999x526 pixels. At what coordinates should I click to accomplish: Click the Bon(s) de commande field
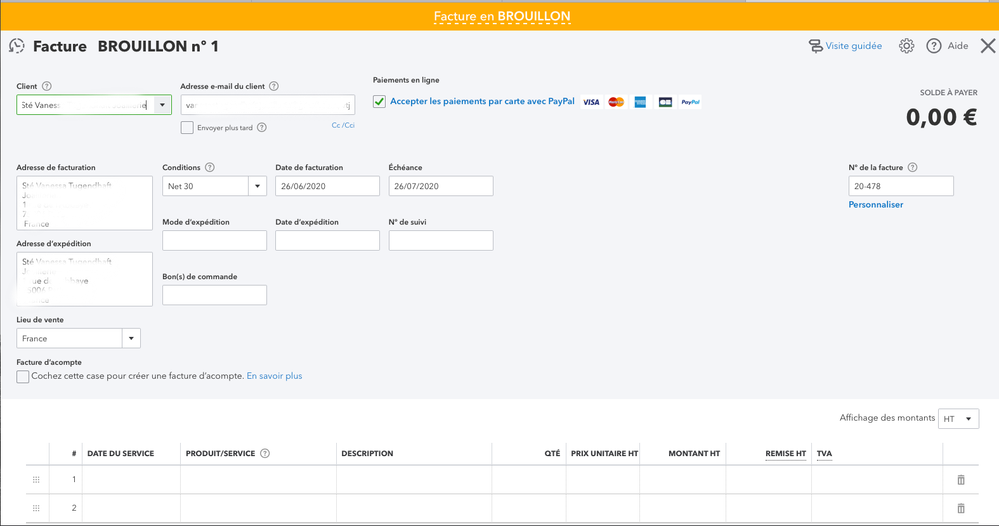215,295
